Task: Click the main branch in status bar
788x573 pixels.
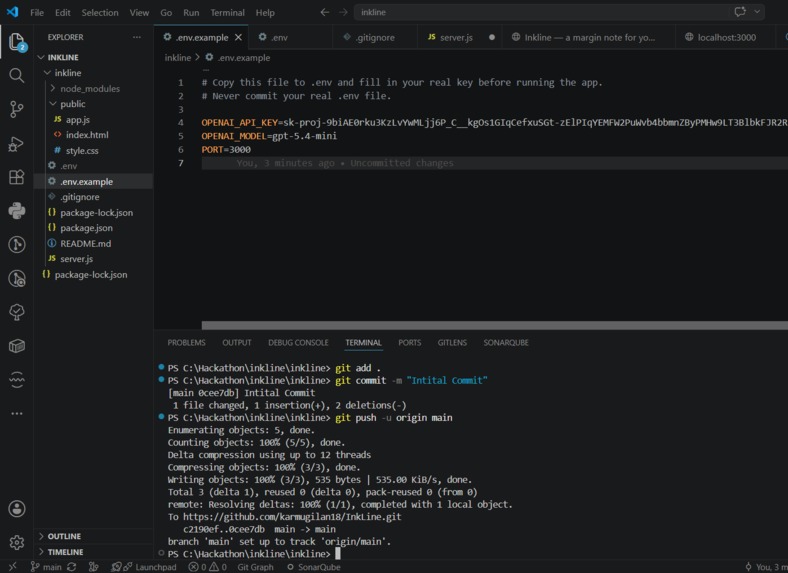Action: point(47,567)
